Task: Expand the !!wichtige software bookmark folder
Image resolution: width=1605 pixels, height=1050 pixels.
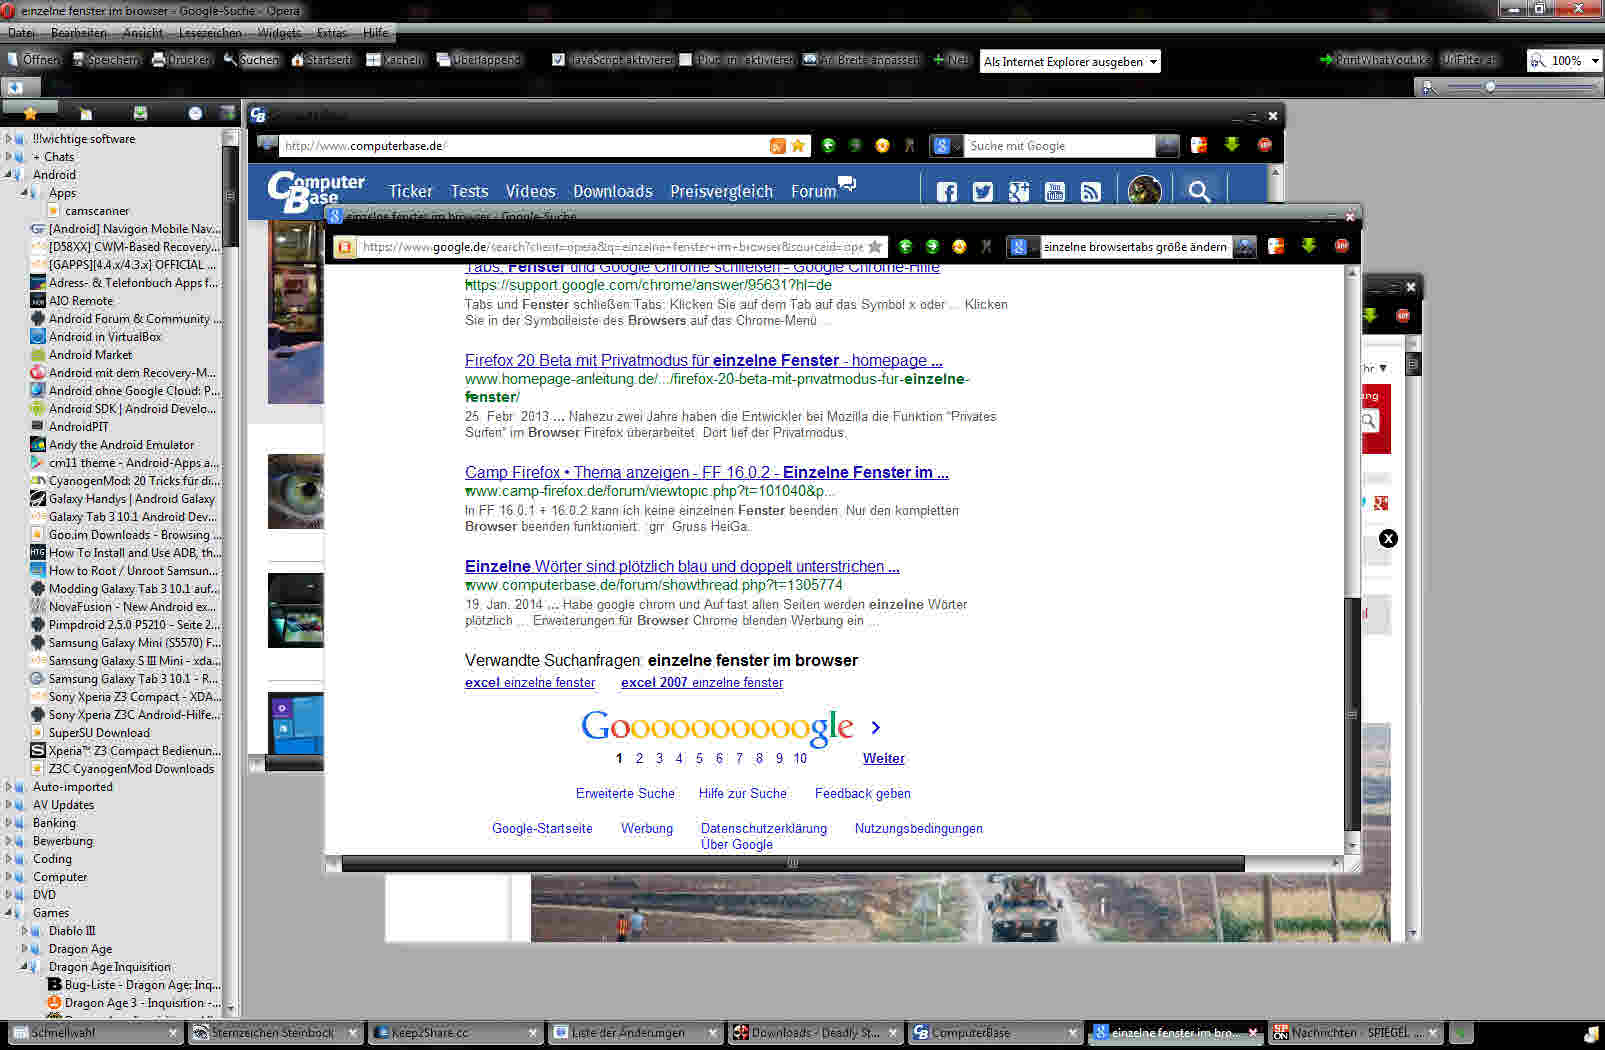Action: 9,139
